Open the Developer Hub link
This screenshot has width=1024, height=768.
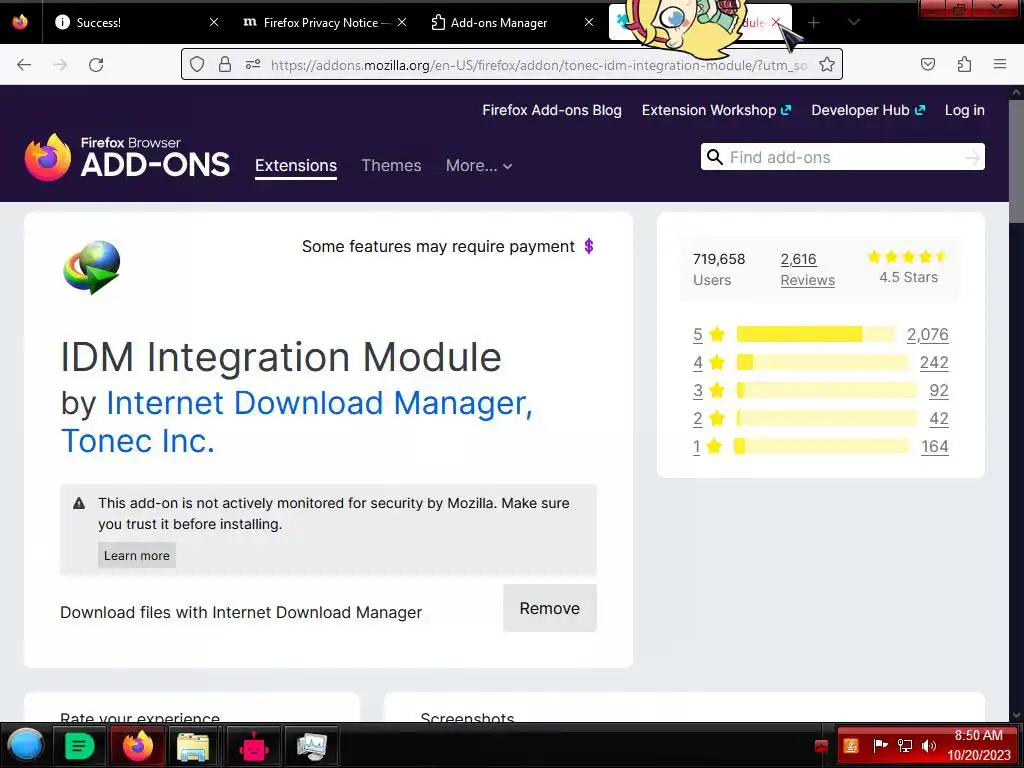[868, 110]
